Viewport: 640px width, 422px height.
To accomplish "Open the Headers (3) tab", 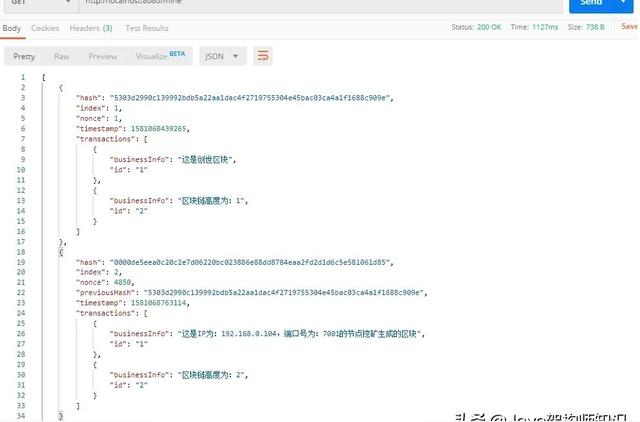I will pos(91,28).
